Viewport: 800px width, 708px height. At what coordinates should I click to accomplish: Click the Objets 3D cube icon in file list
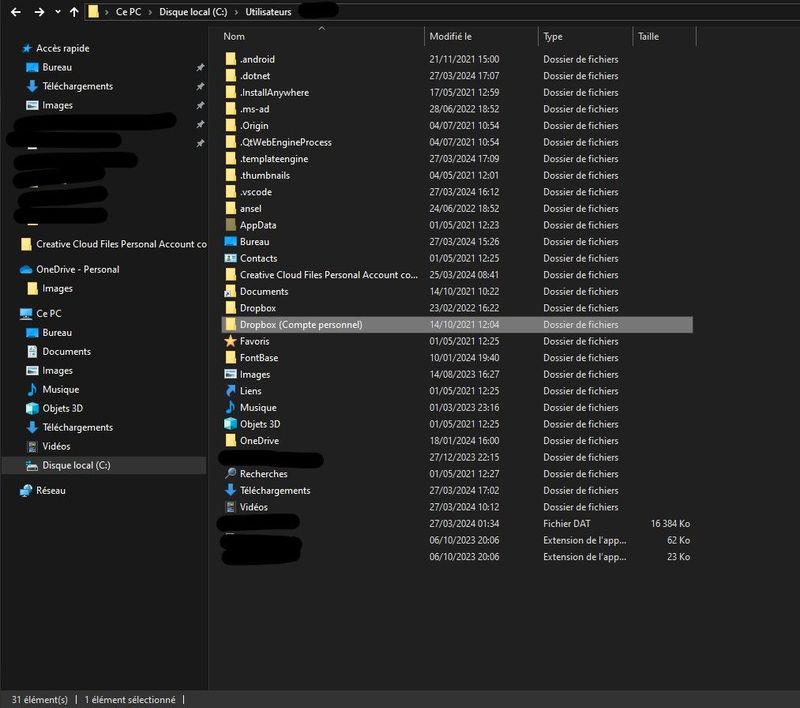tap(231, 424)
